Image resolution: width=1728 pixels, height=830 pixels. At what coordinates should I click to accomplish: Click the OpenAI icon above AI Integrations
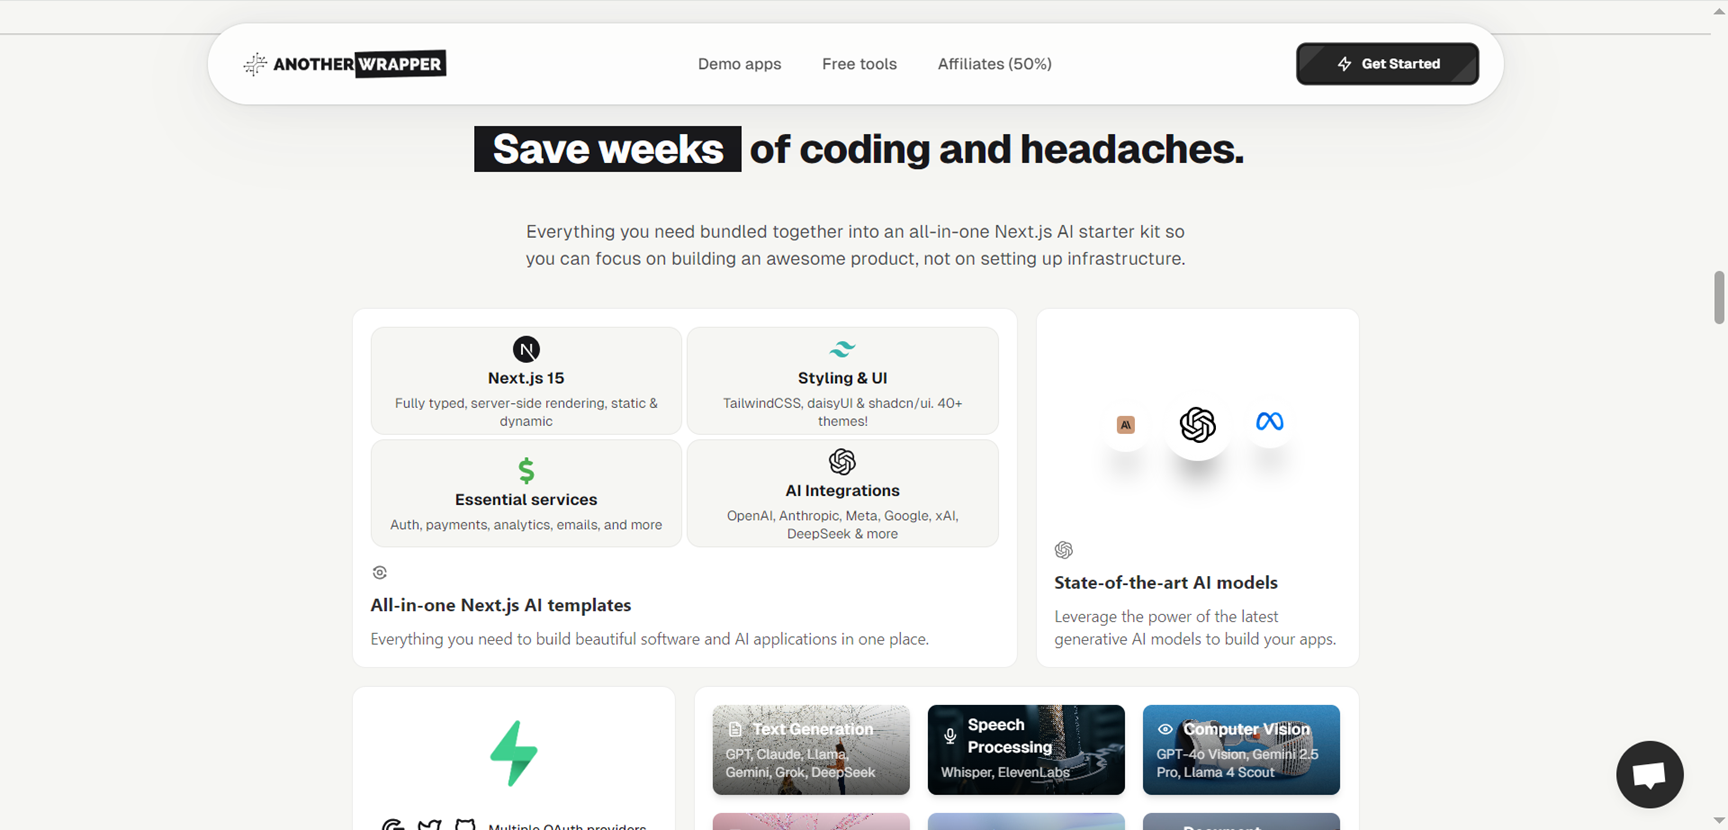[x=842, y=461]
